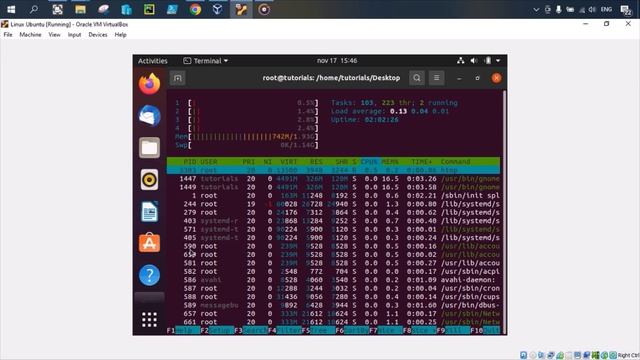Image resolution: width=640 pixels, height=360 pixels.
Task: Click the clock showing nov 17 15:46
Action: point(337,61)
